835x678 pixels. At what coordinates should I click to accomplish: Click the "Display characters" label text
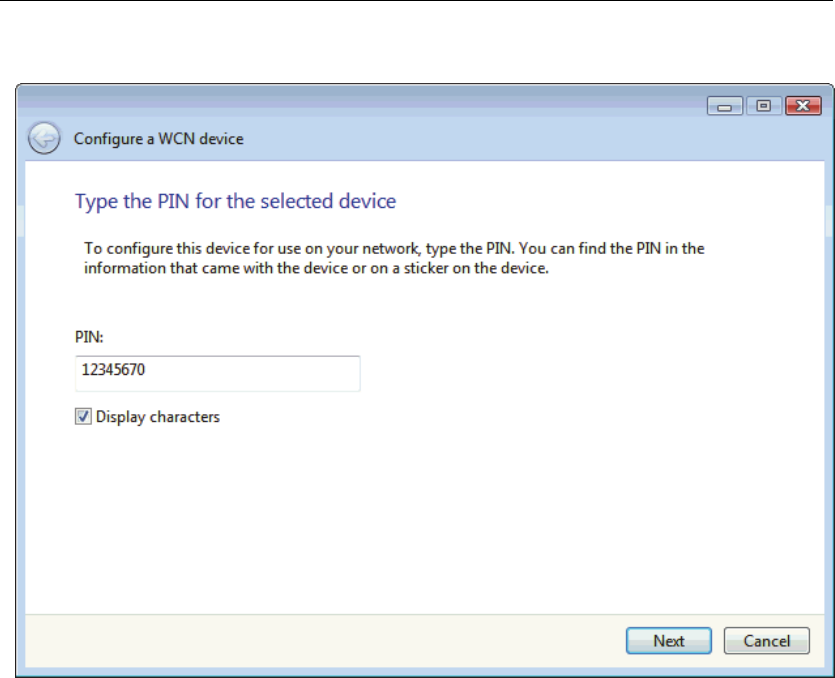click(x=158, y=417)
